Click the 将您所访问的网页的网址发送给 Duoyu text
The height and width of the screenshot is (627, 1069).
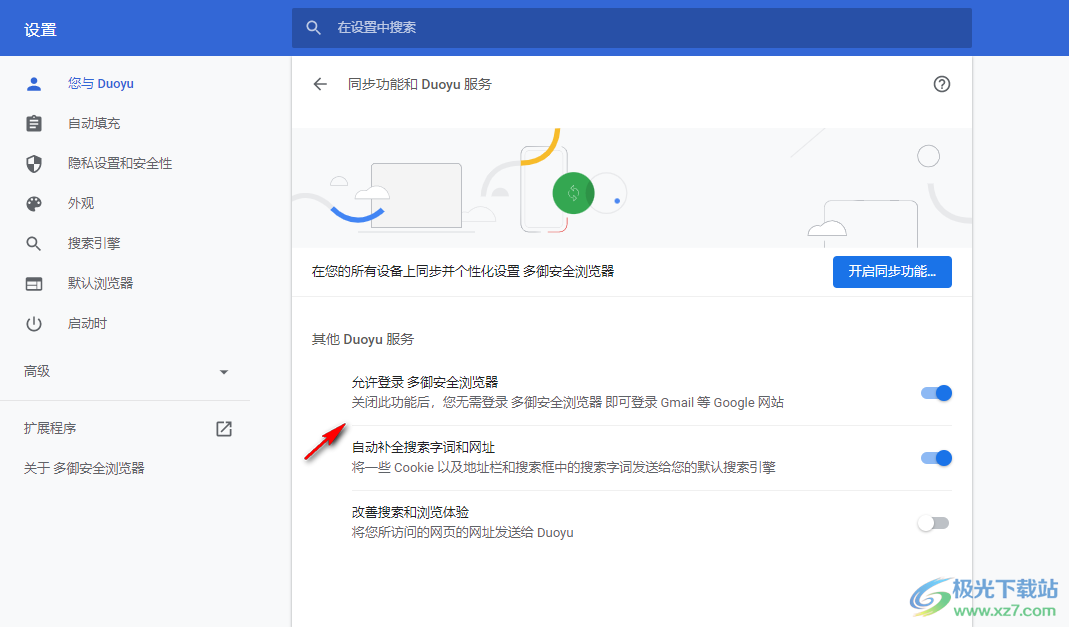462,533
